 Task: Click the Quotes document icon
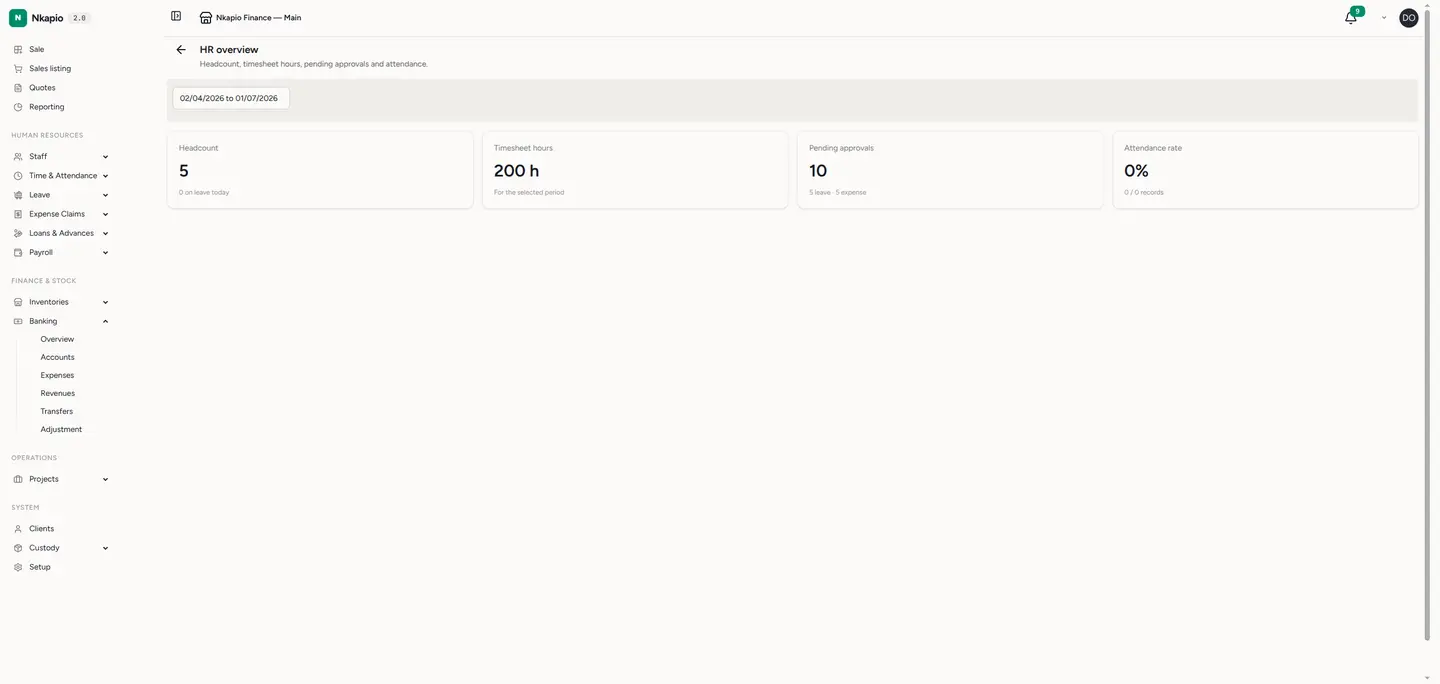(x=18, y=88)
